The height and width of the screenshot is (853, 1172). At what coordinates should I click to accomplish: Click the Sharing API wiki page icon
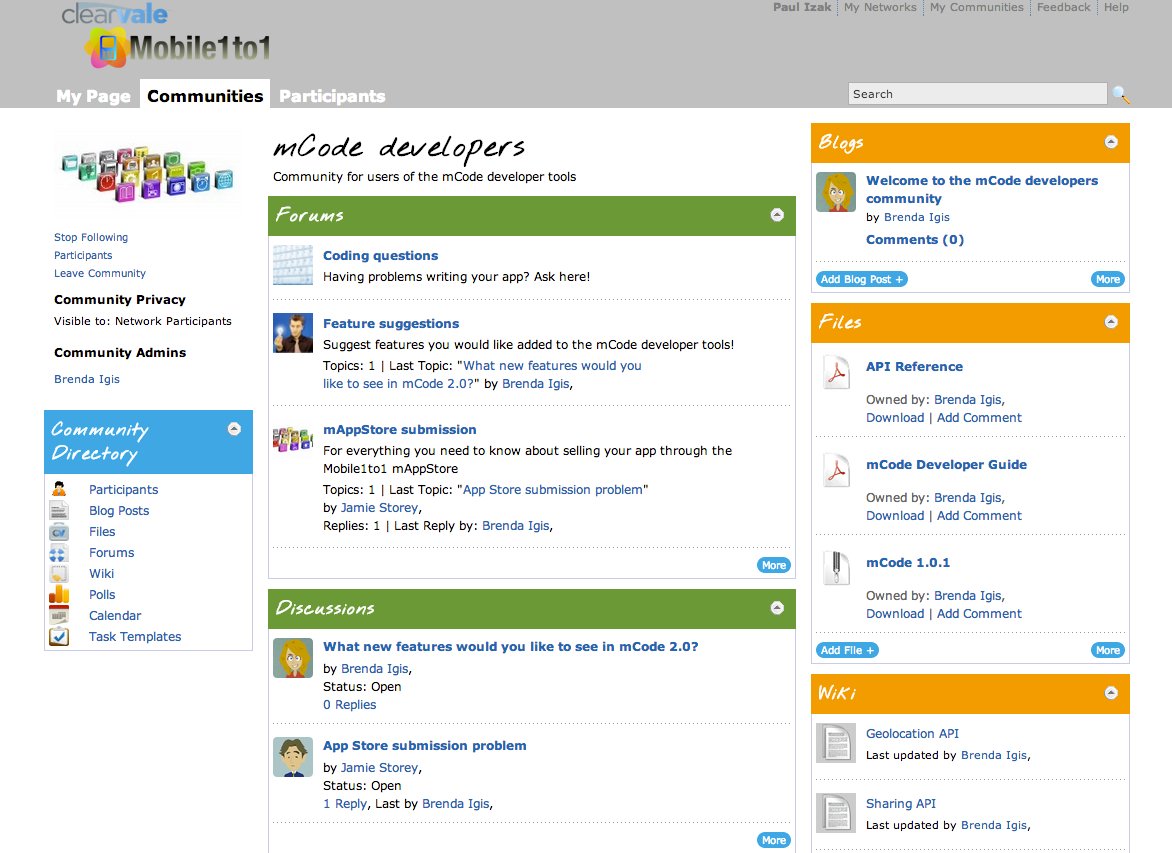click(x=836, y=813)
